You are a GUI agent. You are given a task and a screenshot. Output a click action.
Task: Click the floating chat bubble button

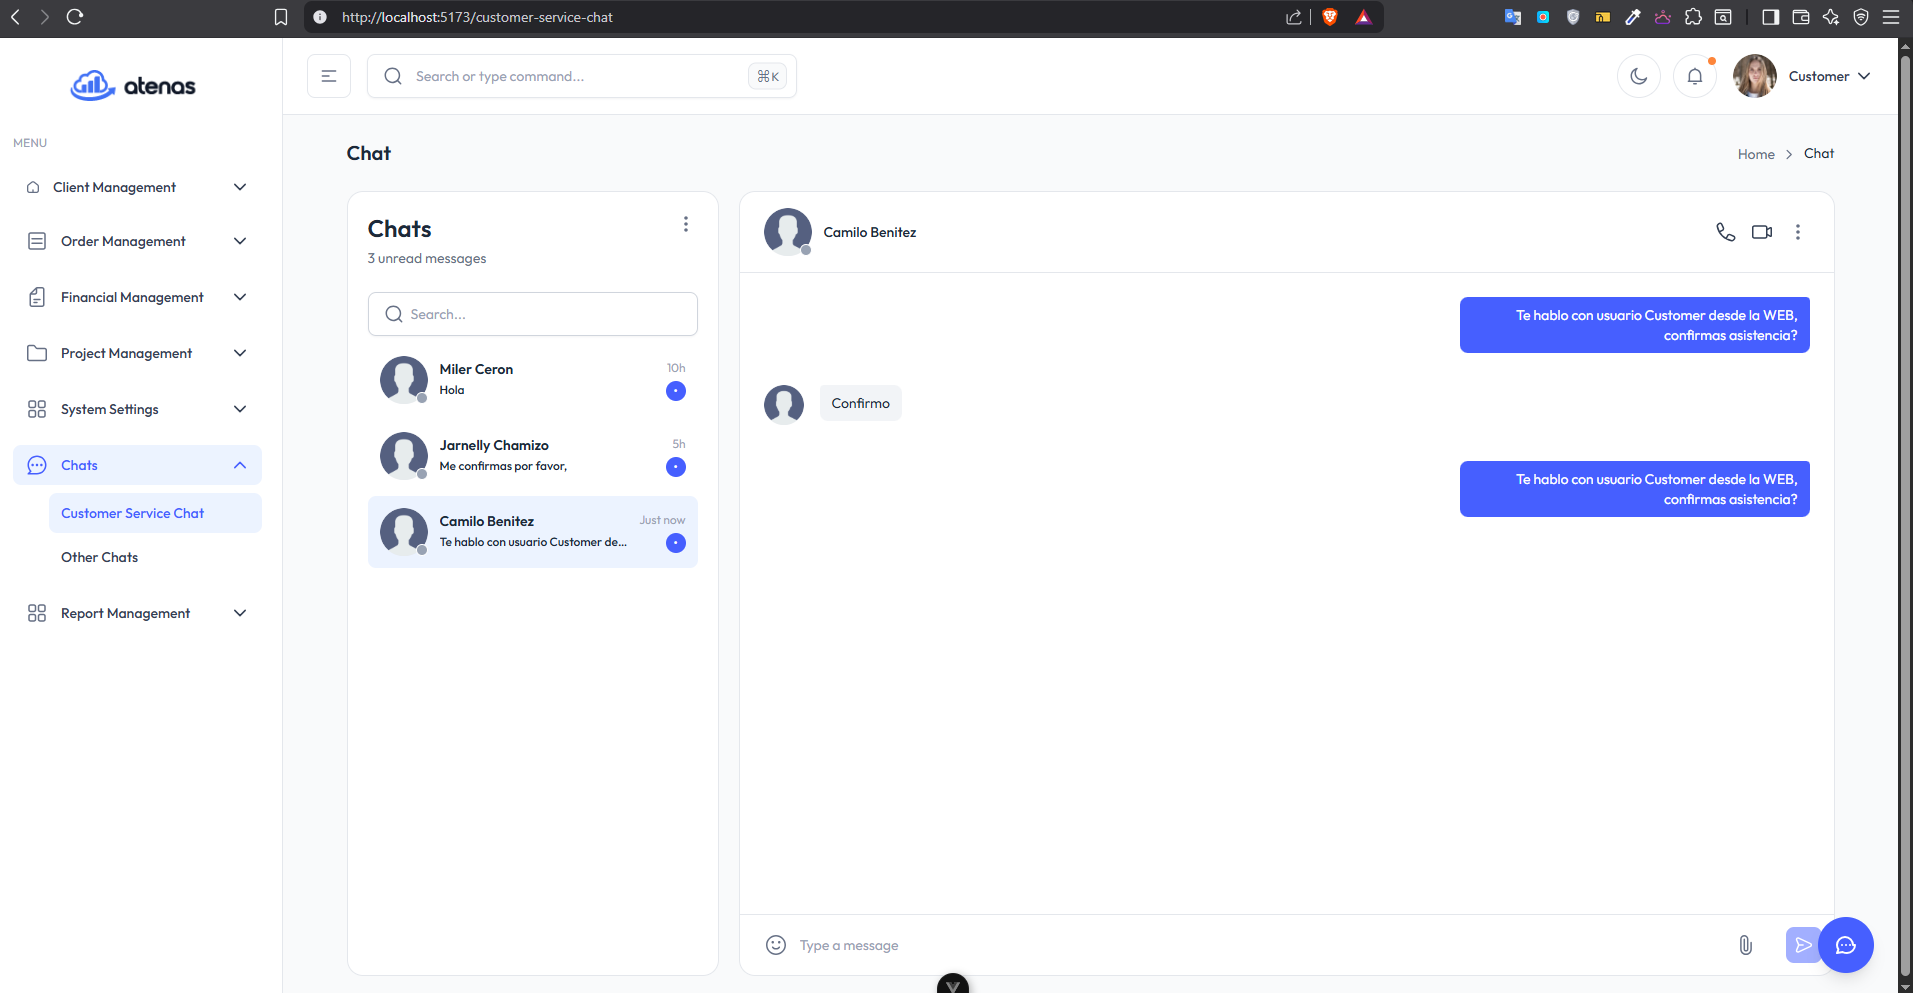pos(1845,945)
